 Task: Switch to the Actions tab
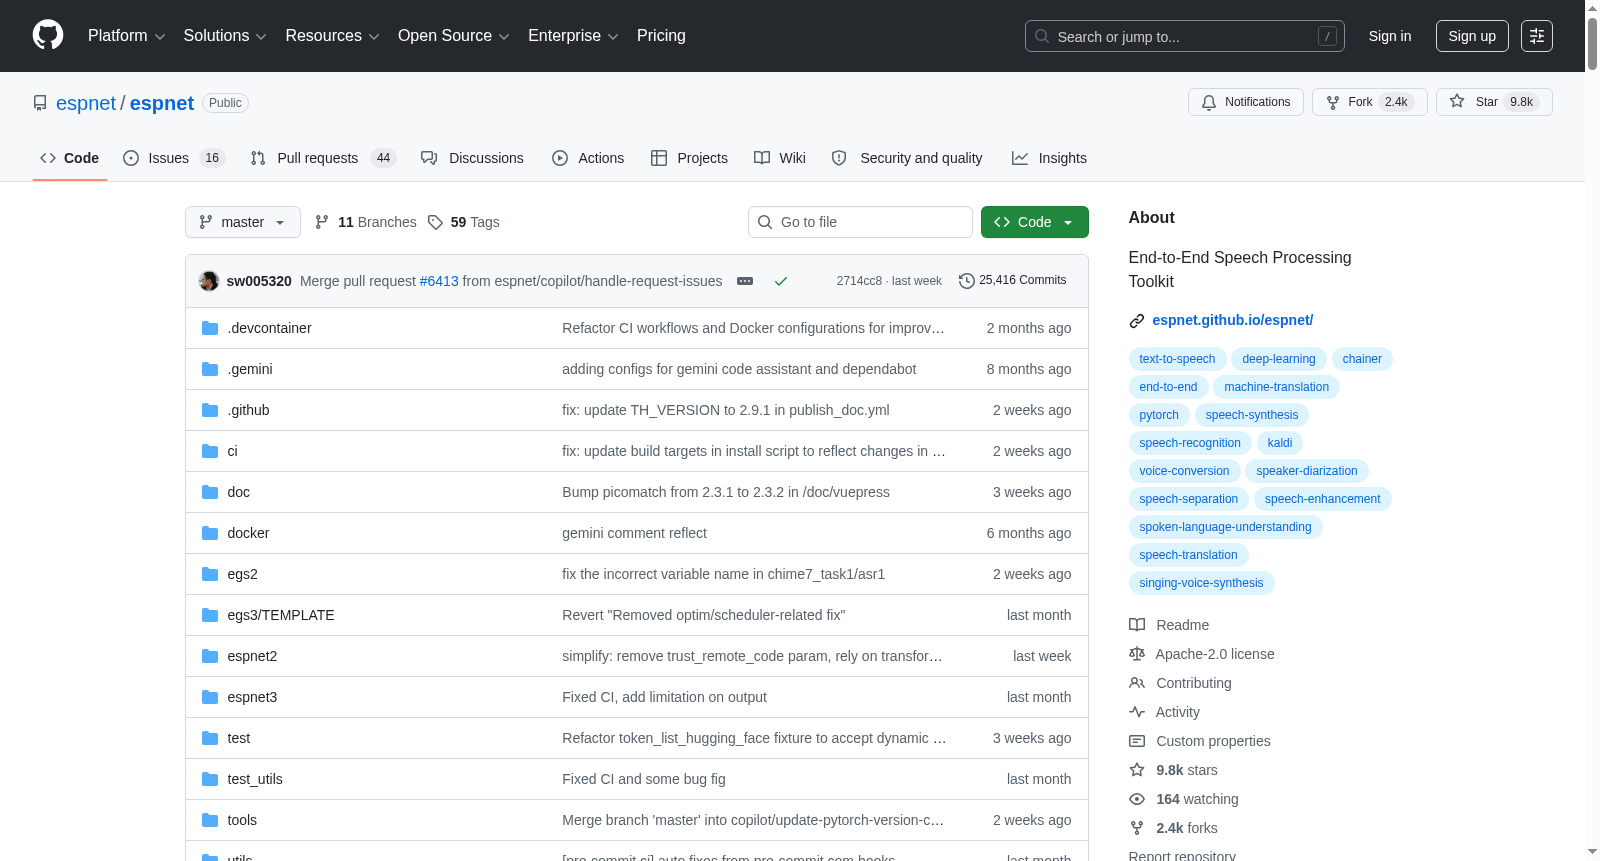(x=588, y=158)
